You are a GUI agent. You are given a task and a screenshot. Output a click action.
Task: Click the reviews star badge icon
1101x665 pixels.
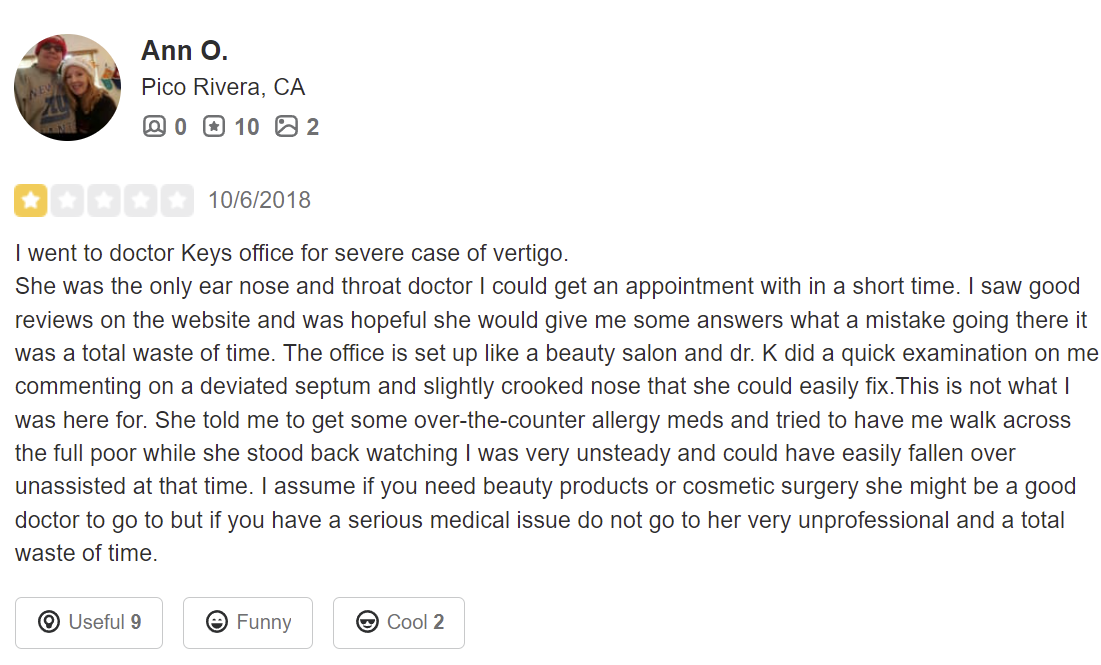214,127
